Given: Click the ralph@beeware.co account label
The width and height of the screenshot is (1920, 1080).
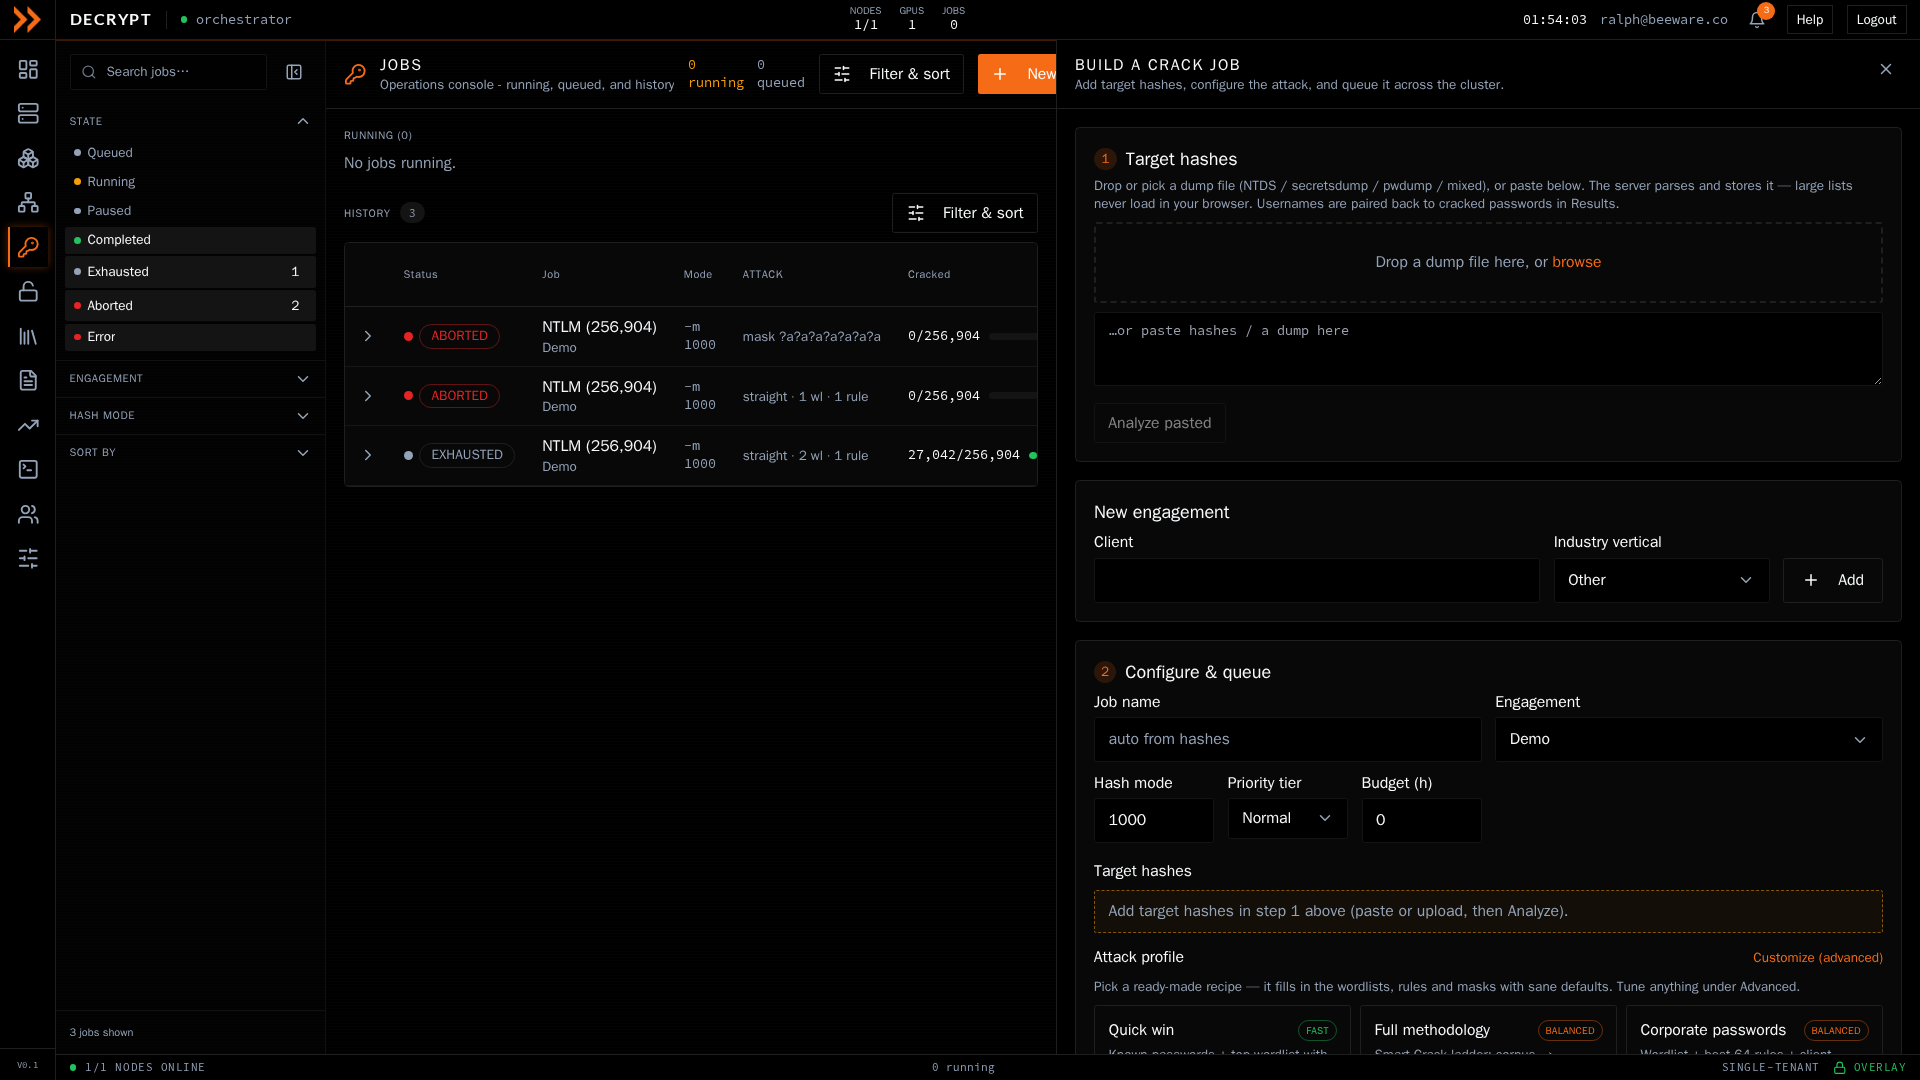Looking at the screenshot, I should coord(1663,20).
